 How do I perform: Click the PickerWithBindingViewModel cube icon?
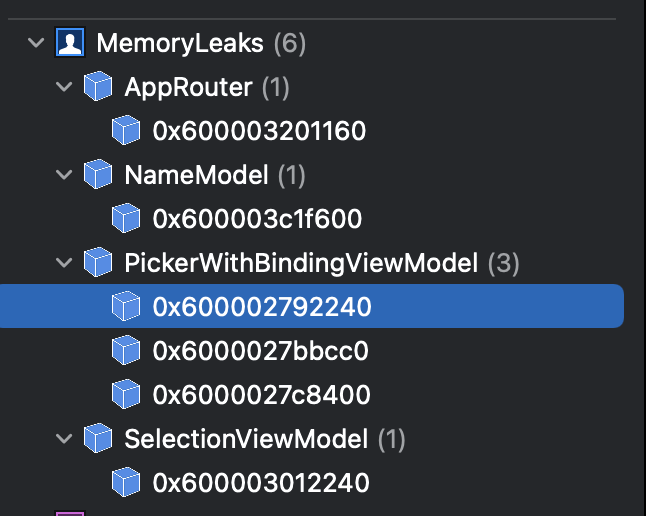click(x=97, y=263)
